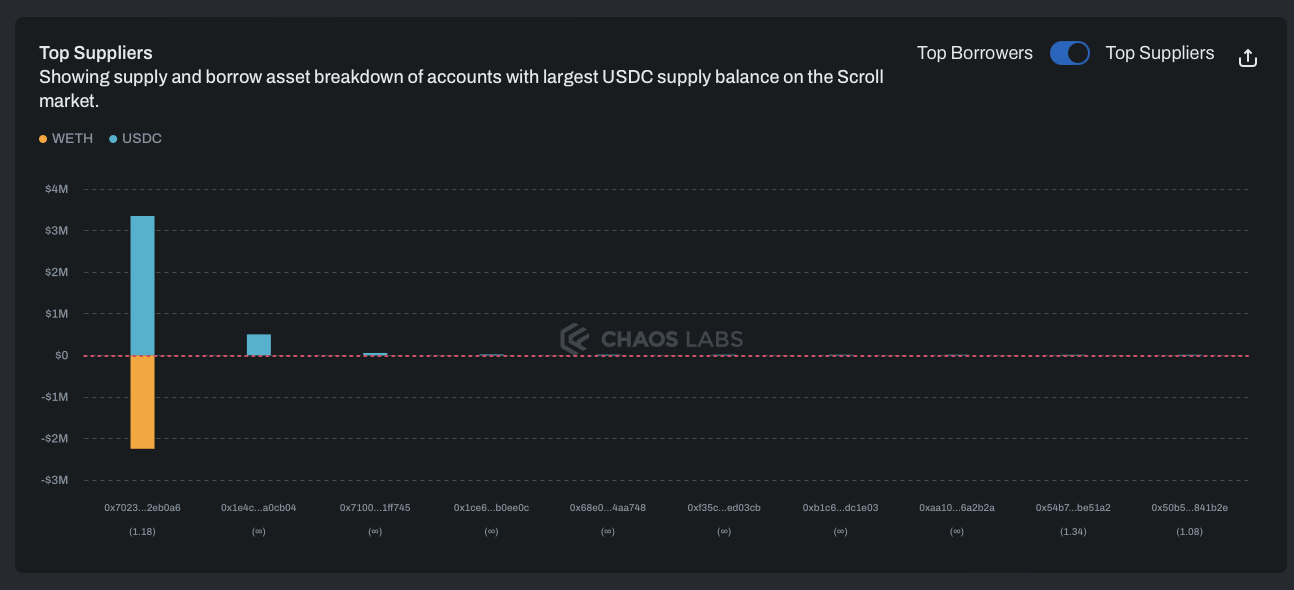The image size is (1294, 590).
Task: Click the orange WETH legend dot
Action: coord(43,139)
